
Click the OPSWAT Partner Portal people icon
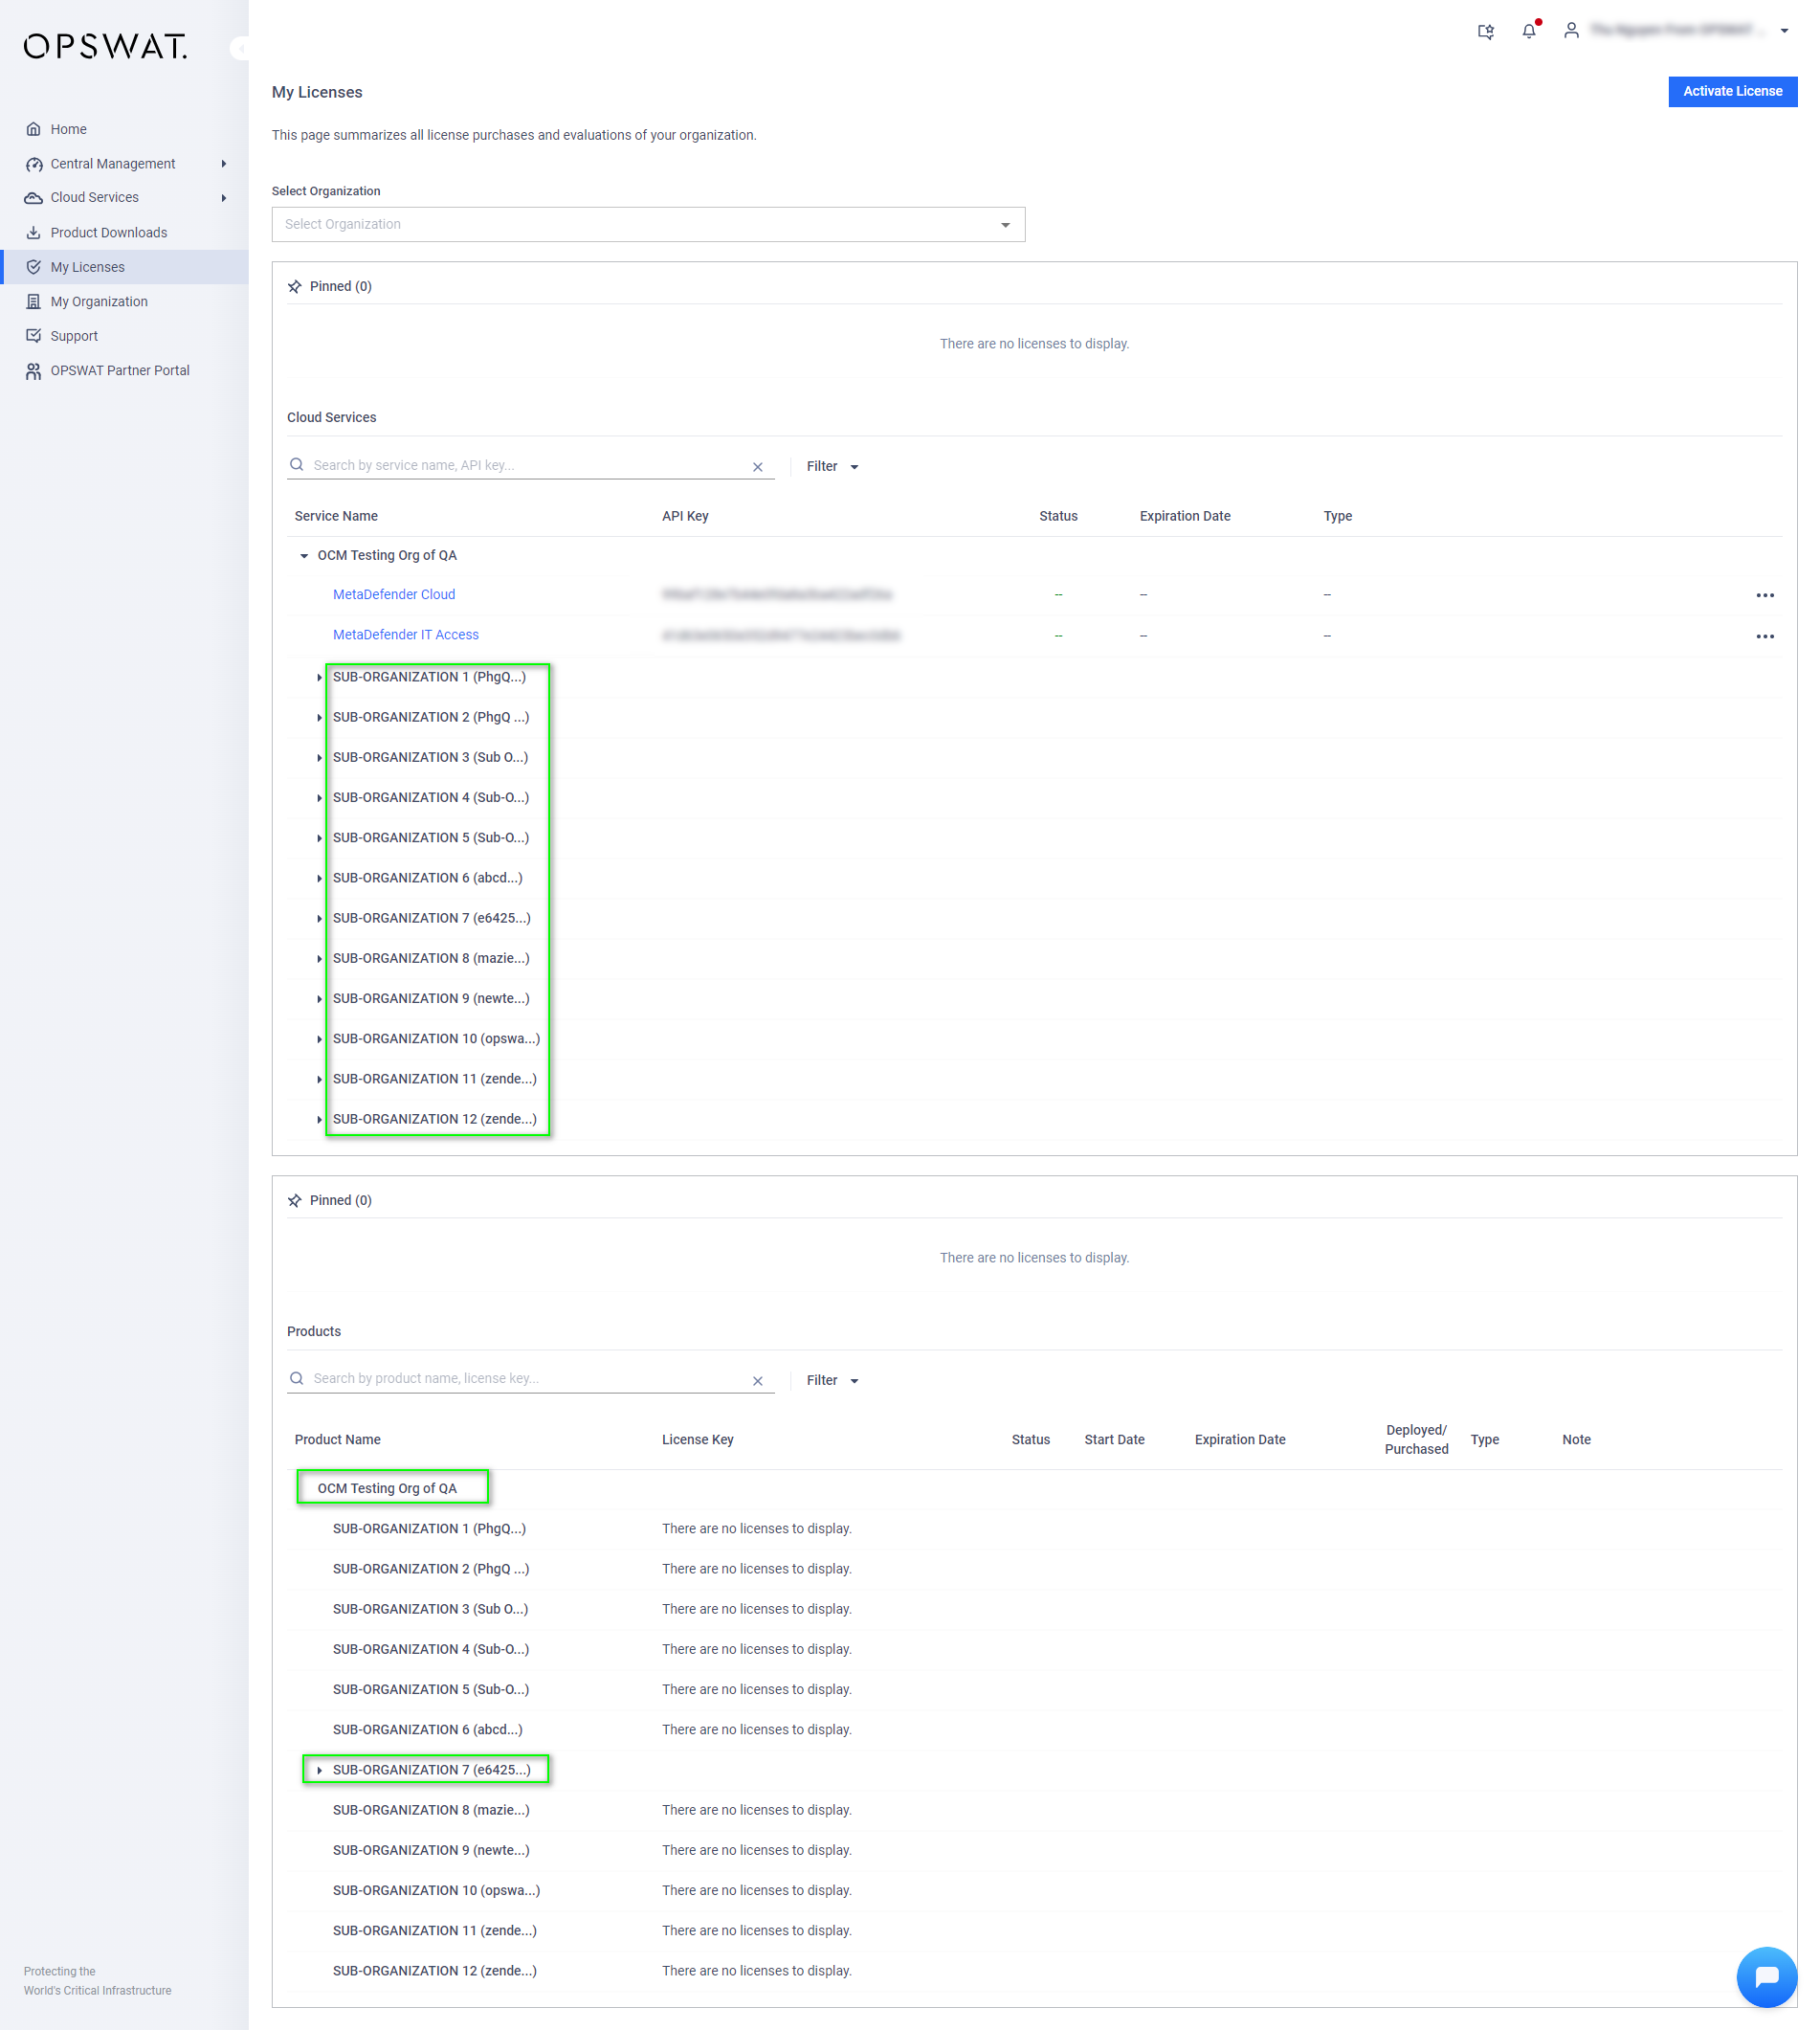[x=33, y=371]
